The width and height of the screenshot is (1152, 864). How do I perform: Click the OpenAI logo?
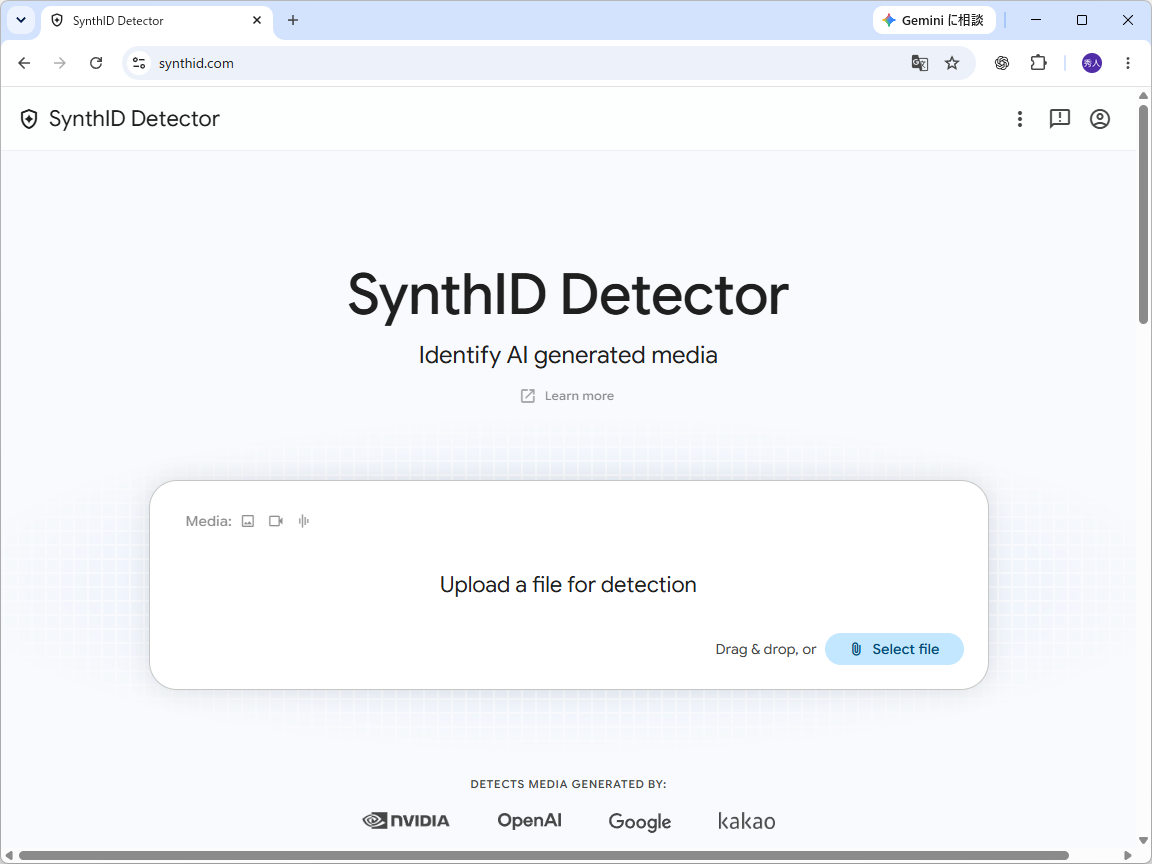point(530,821)
